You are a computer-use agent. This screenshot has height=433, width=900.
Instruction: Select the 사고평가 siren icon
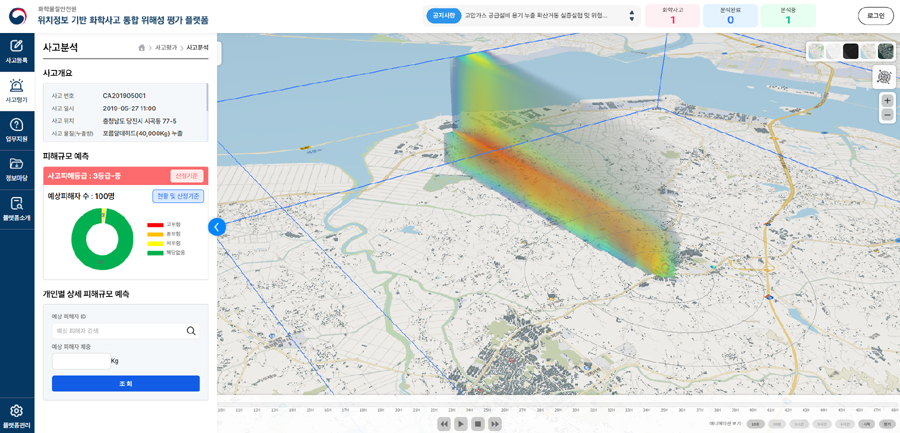coord(17,90)
